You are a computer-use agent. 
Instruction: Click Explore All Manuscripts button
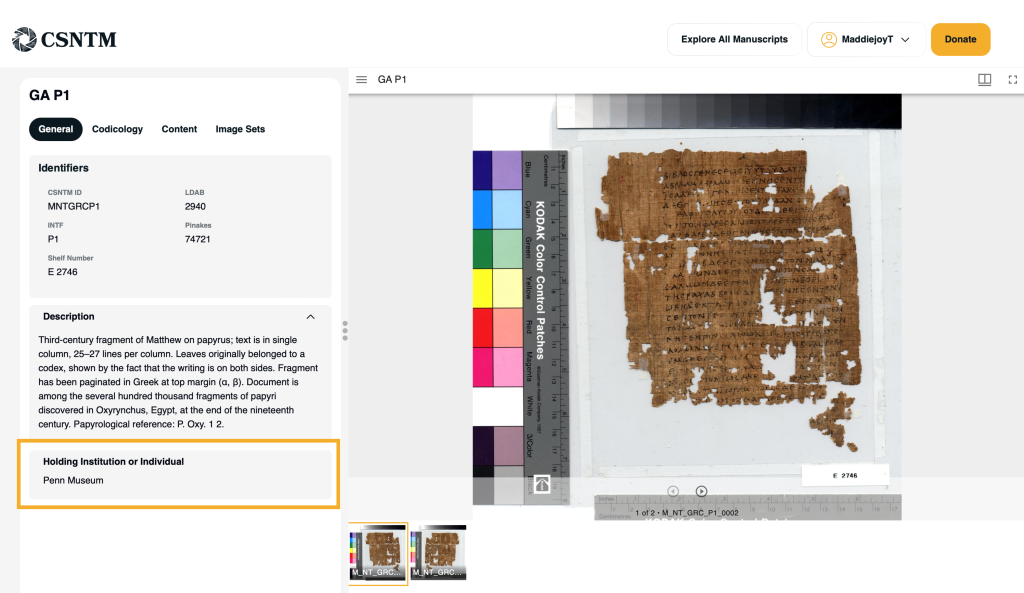click(x=734, y=40)
